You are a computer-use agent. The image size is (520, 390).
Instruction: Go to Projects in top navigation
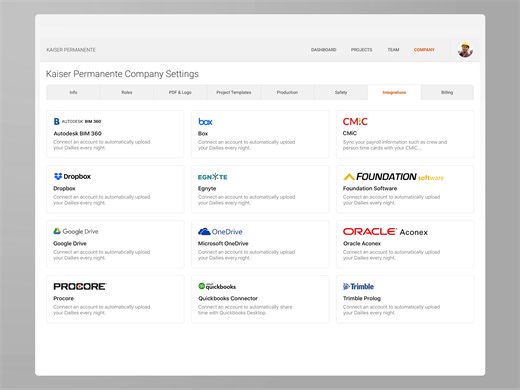361,50
